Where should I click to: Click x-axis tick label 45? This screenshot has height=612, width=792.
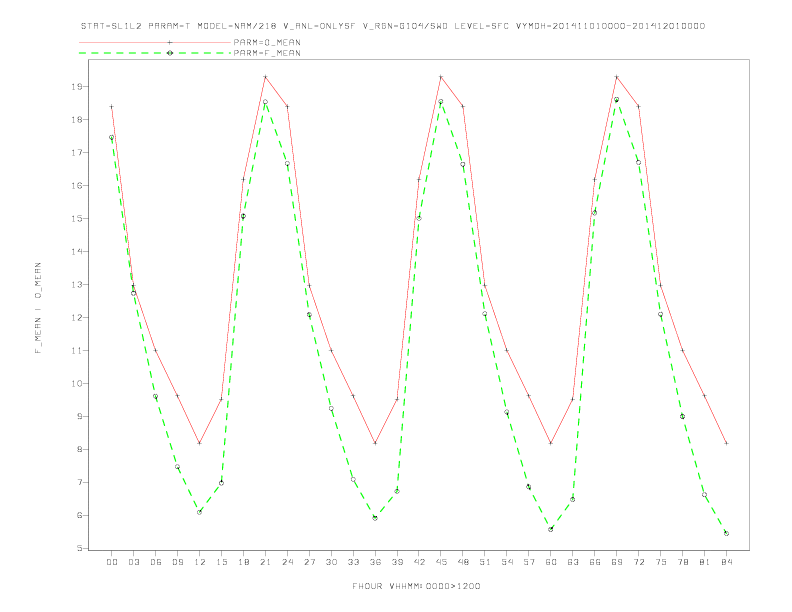pos(441,562)
